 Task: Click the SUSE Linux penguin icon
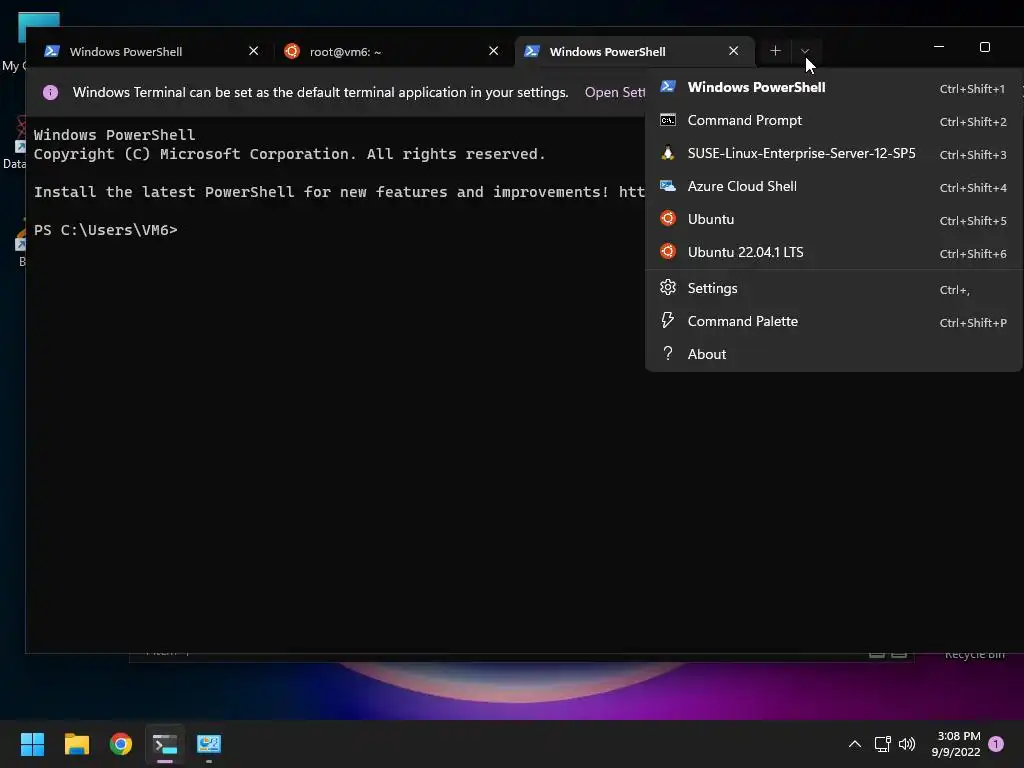pyautogui.click(x=667, y=153)
